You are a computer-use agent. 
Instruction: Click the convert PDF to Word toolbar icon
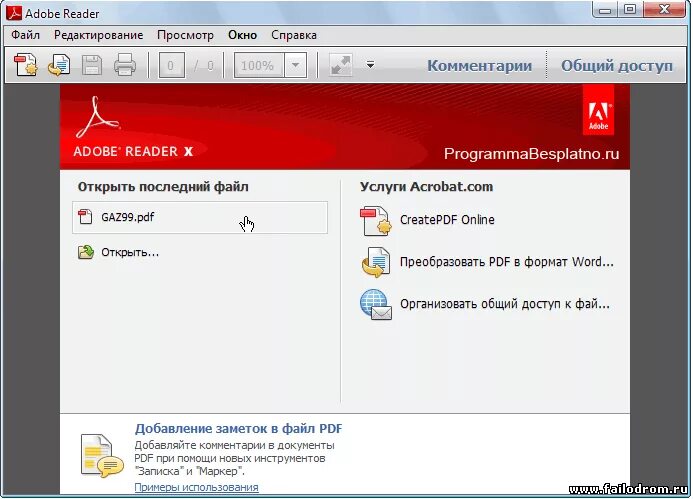tap(59, 65)
